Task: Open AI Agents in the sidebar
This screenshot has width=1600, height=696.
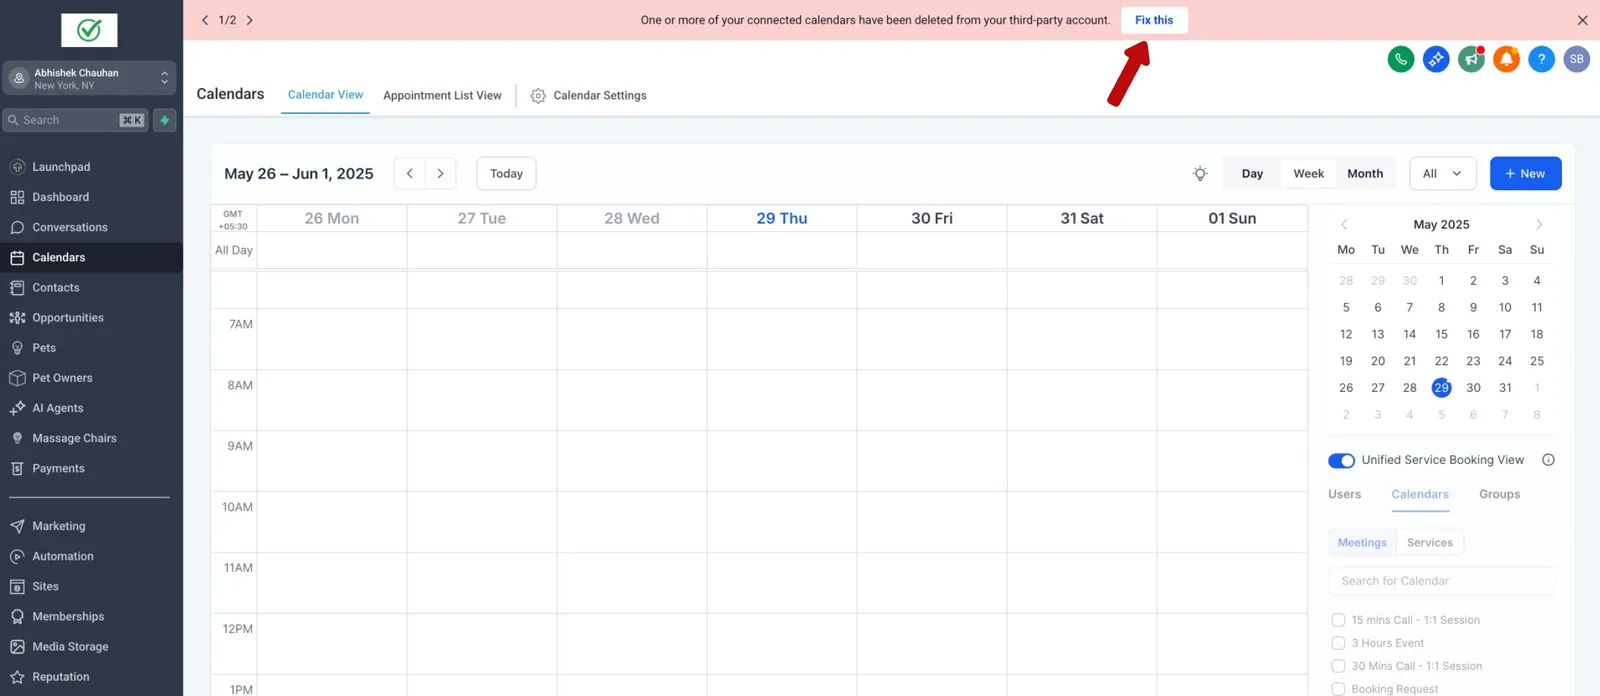Action: click(x=57, y=408)
